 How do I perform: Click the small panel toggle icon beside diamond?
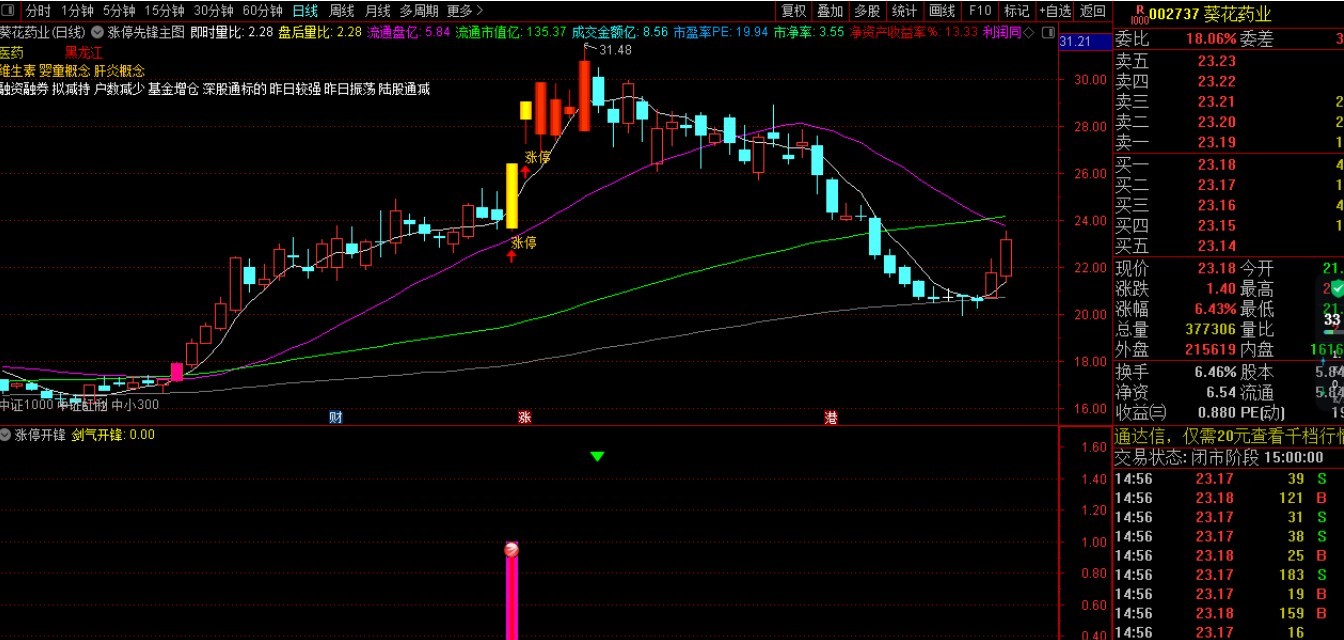coord(1047,32)
